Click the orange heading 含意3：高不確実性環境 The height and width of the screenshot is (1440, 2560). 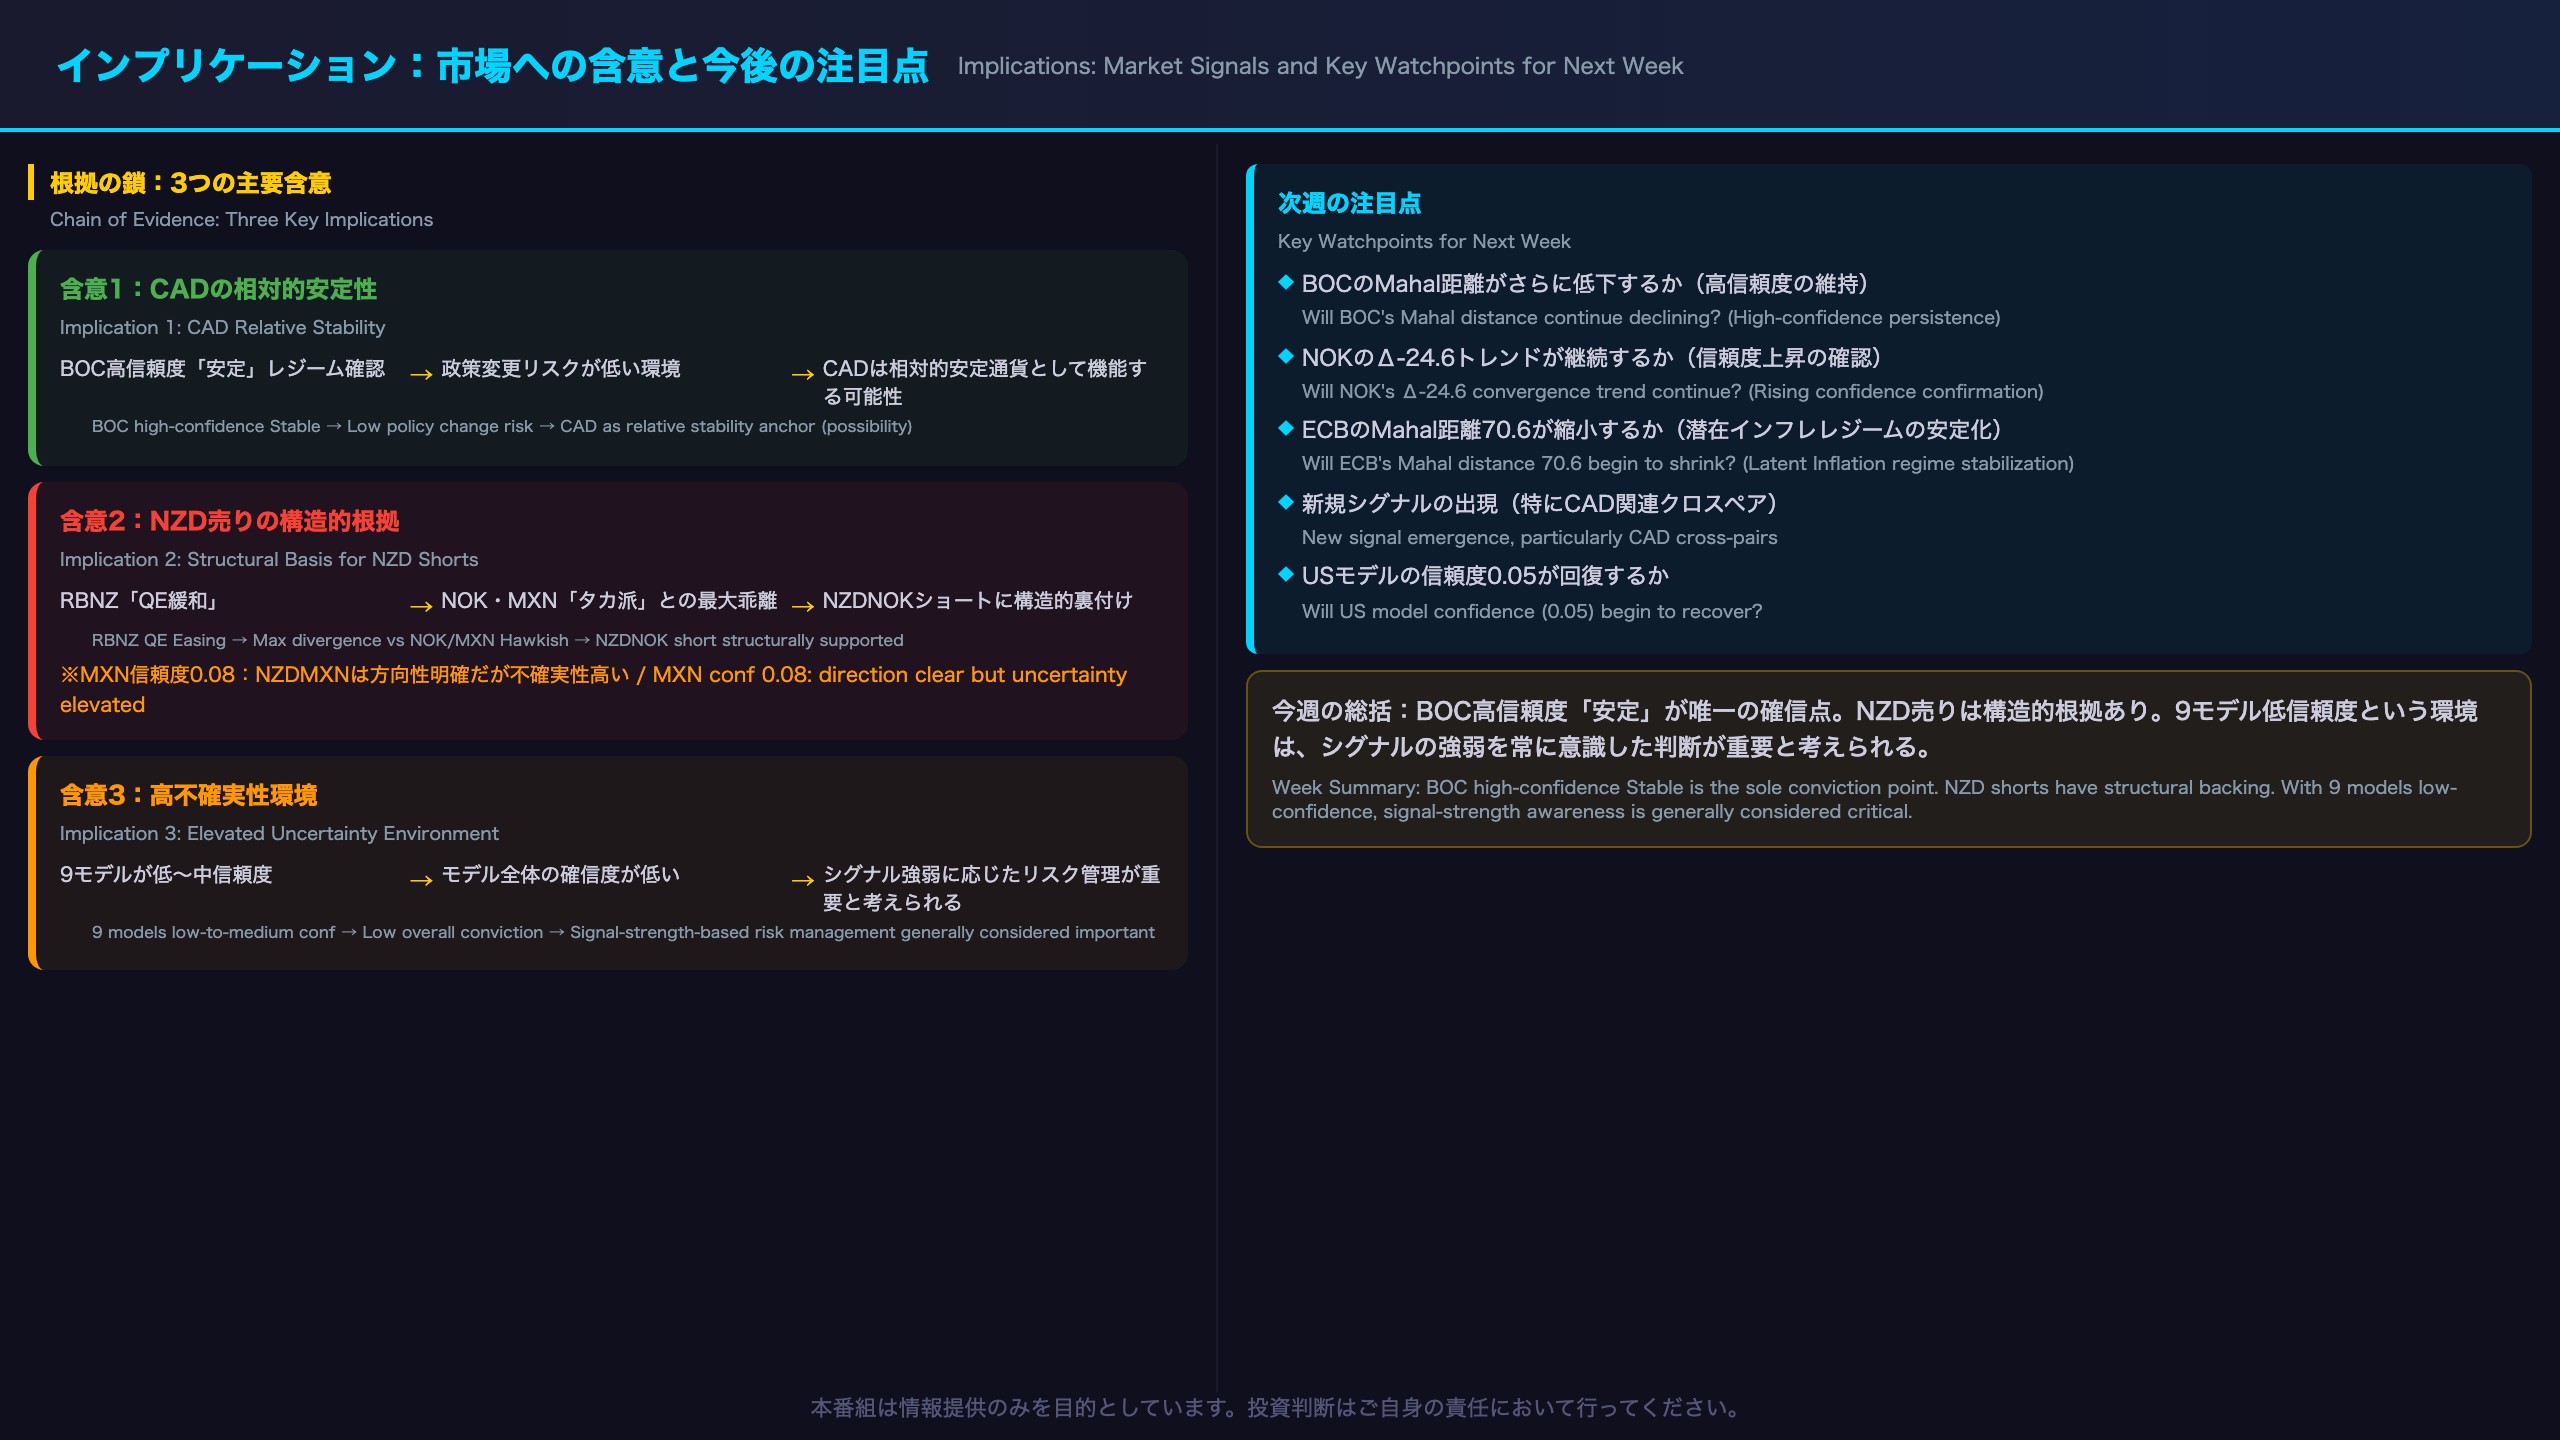[188, 795]
